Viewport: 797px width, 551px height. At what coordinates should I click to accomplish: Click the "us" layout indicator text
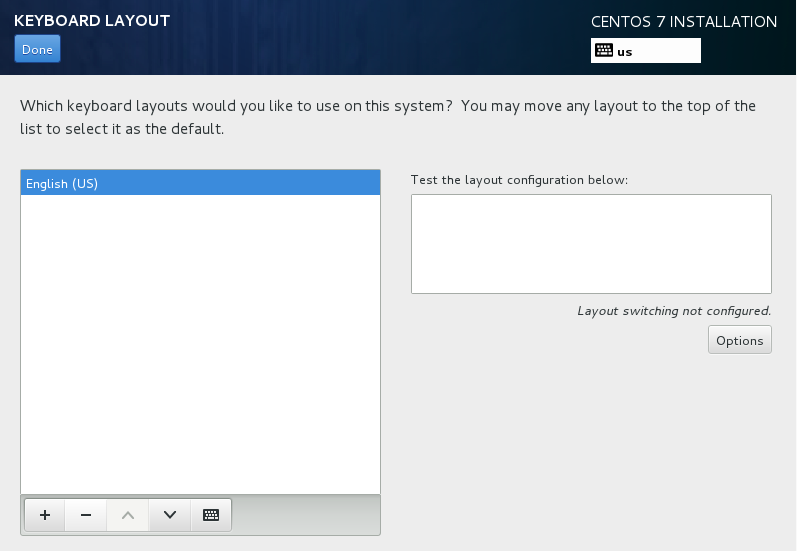click(x=625, y=52)
